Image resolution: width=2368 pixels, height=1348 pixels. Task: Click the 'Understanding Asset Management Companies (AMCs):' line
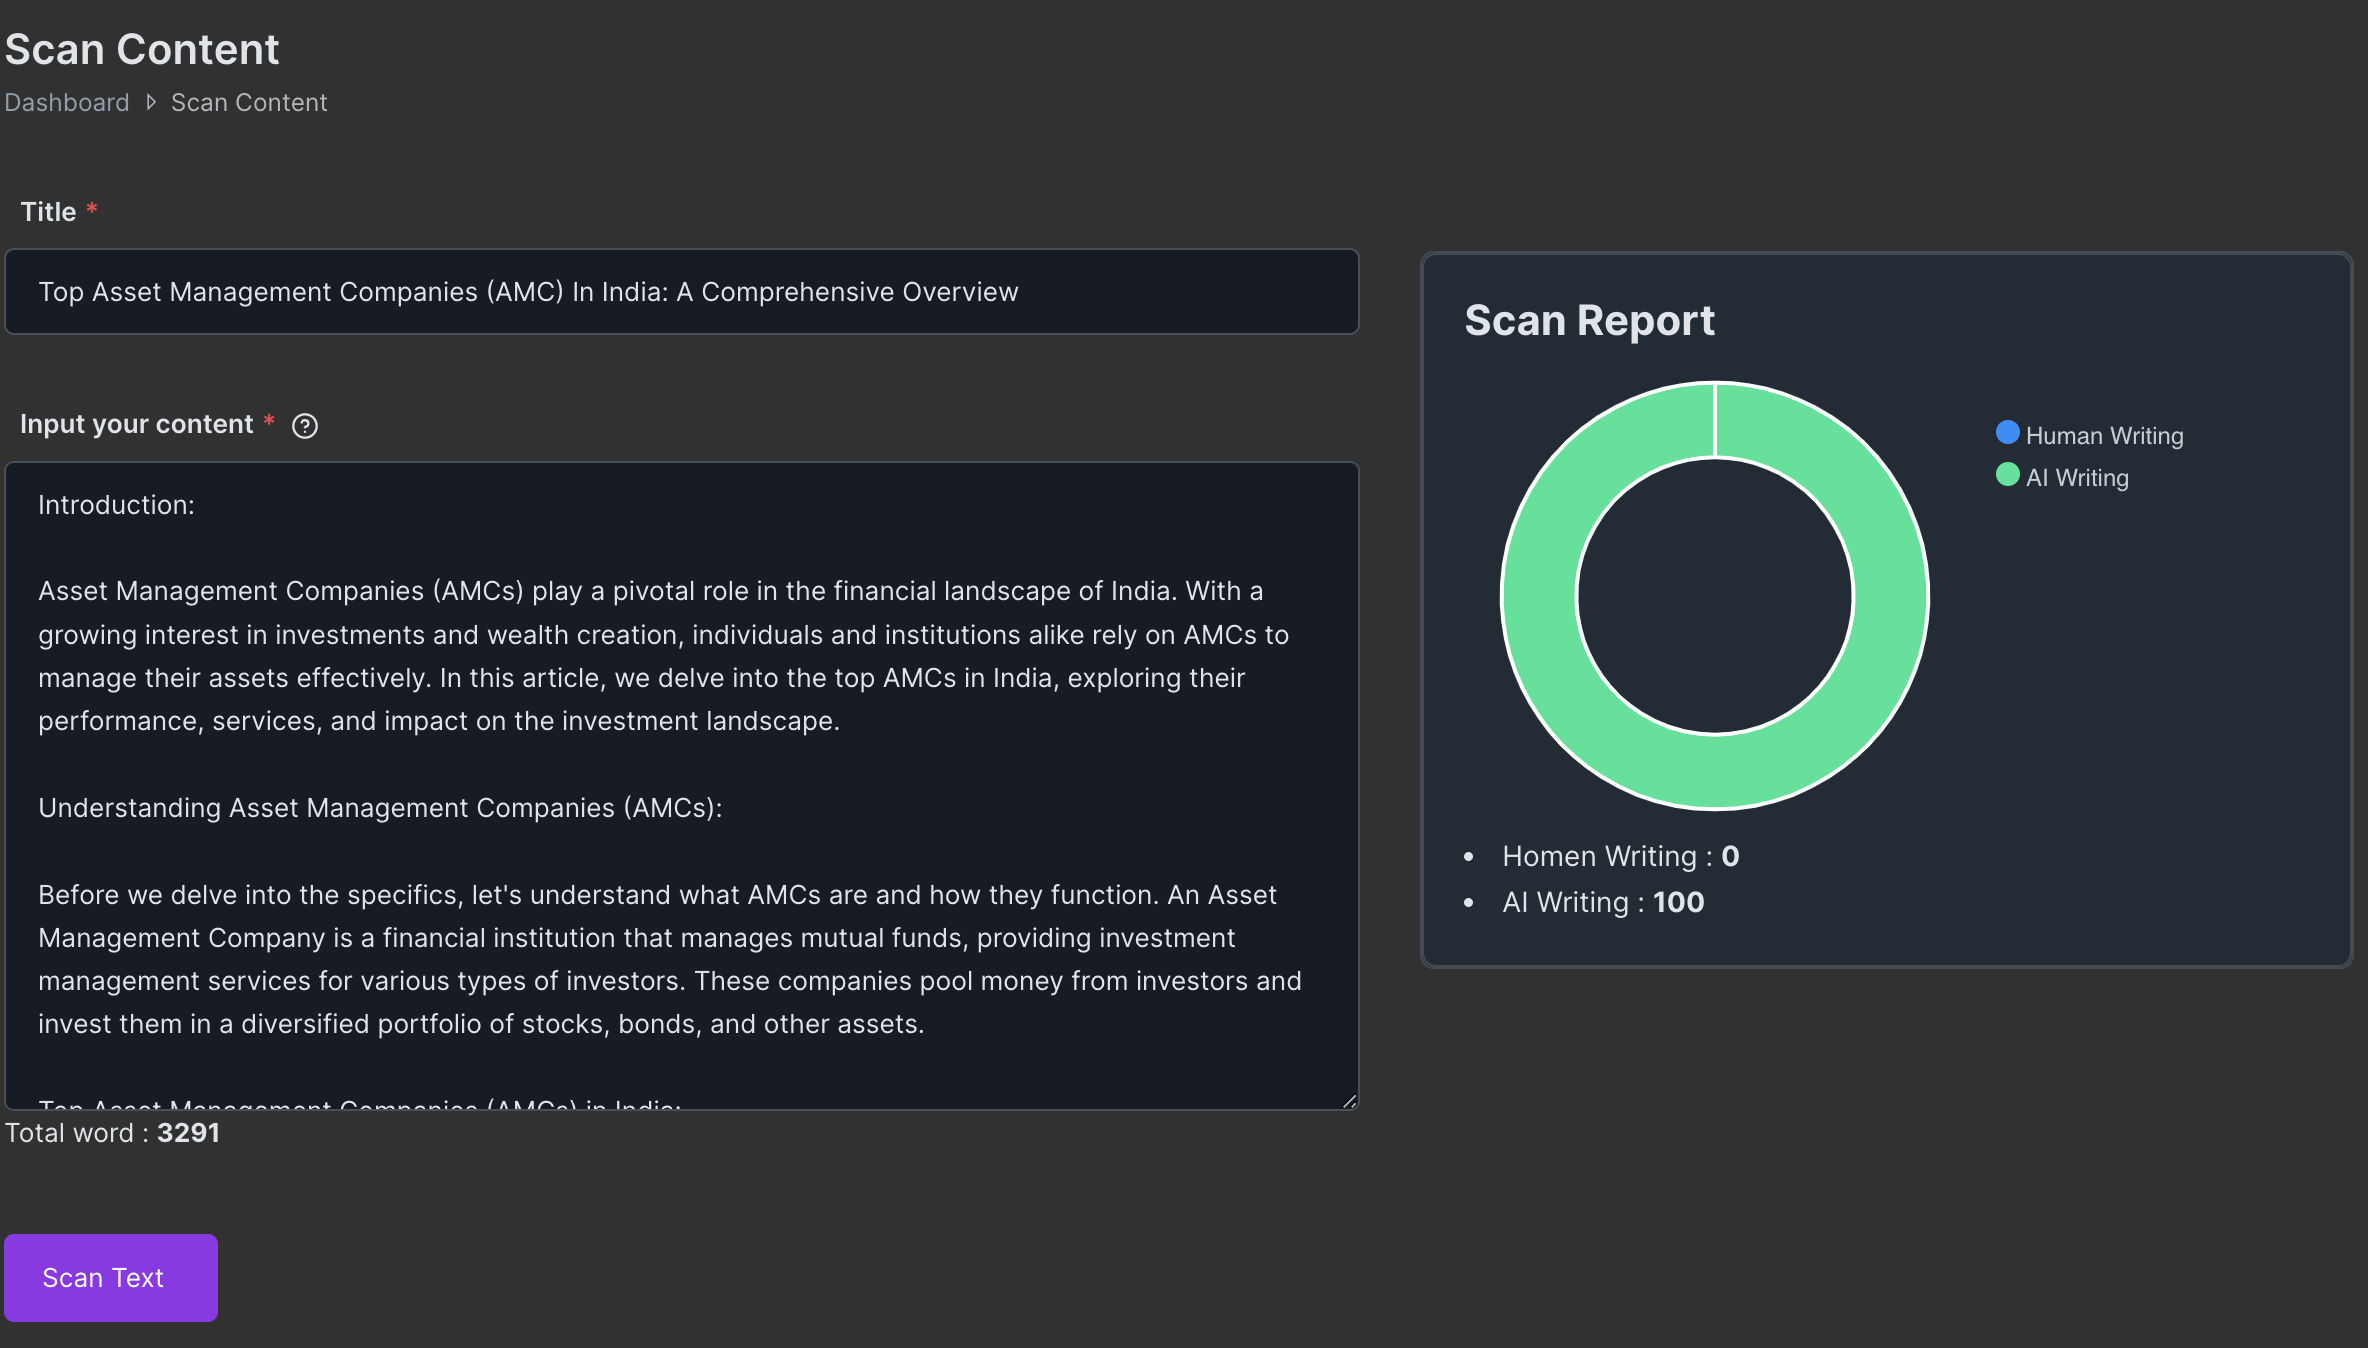380,808
